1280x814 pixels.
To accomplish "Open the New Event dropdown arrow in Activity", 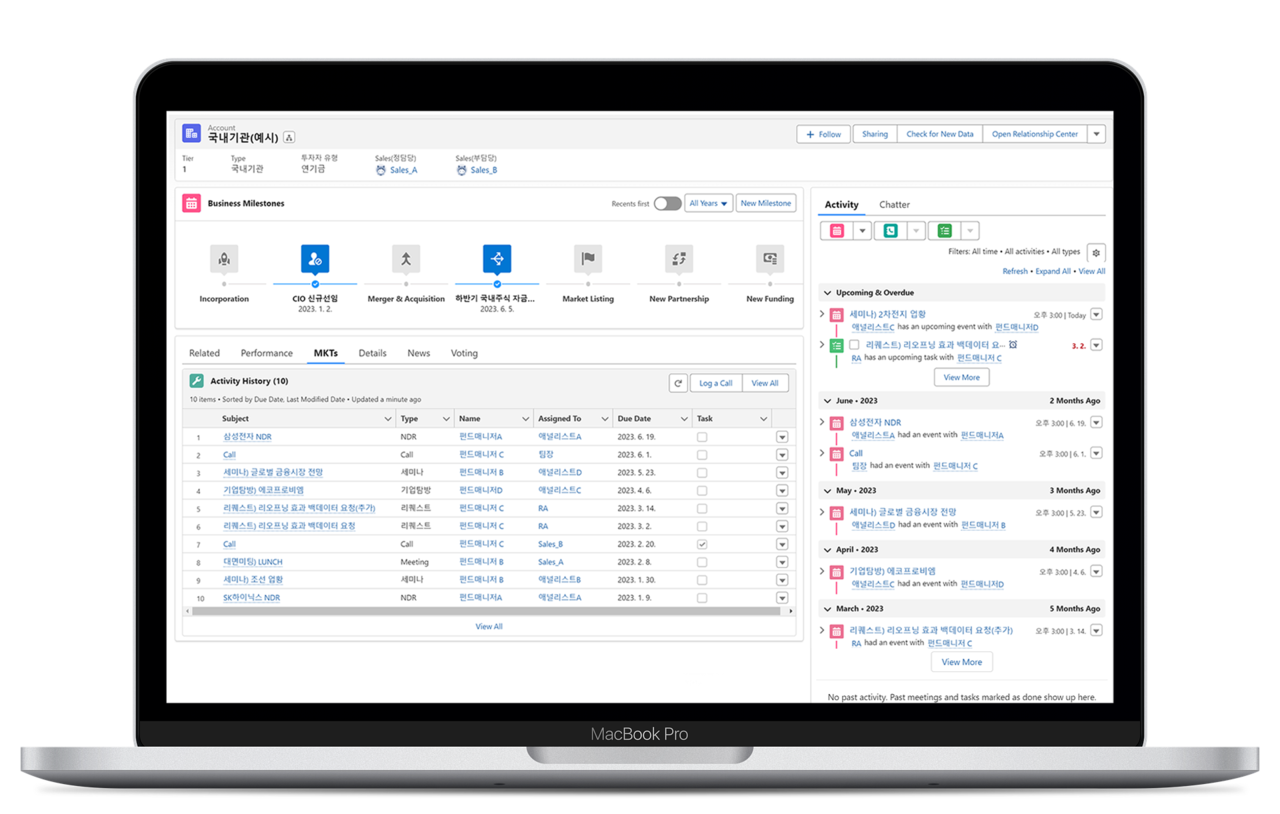I will coord(862,231).
